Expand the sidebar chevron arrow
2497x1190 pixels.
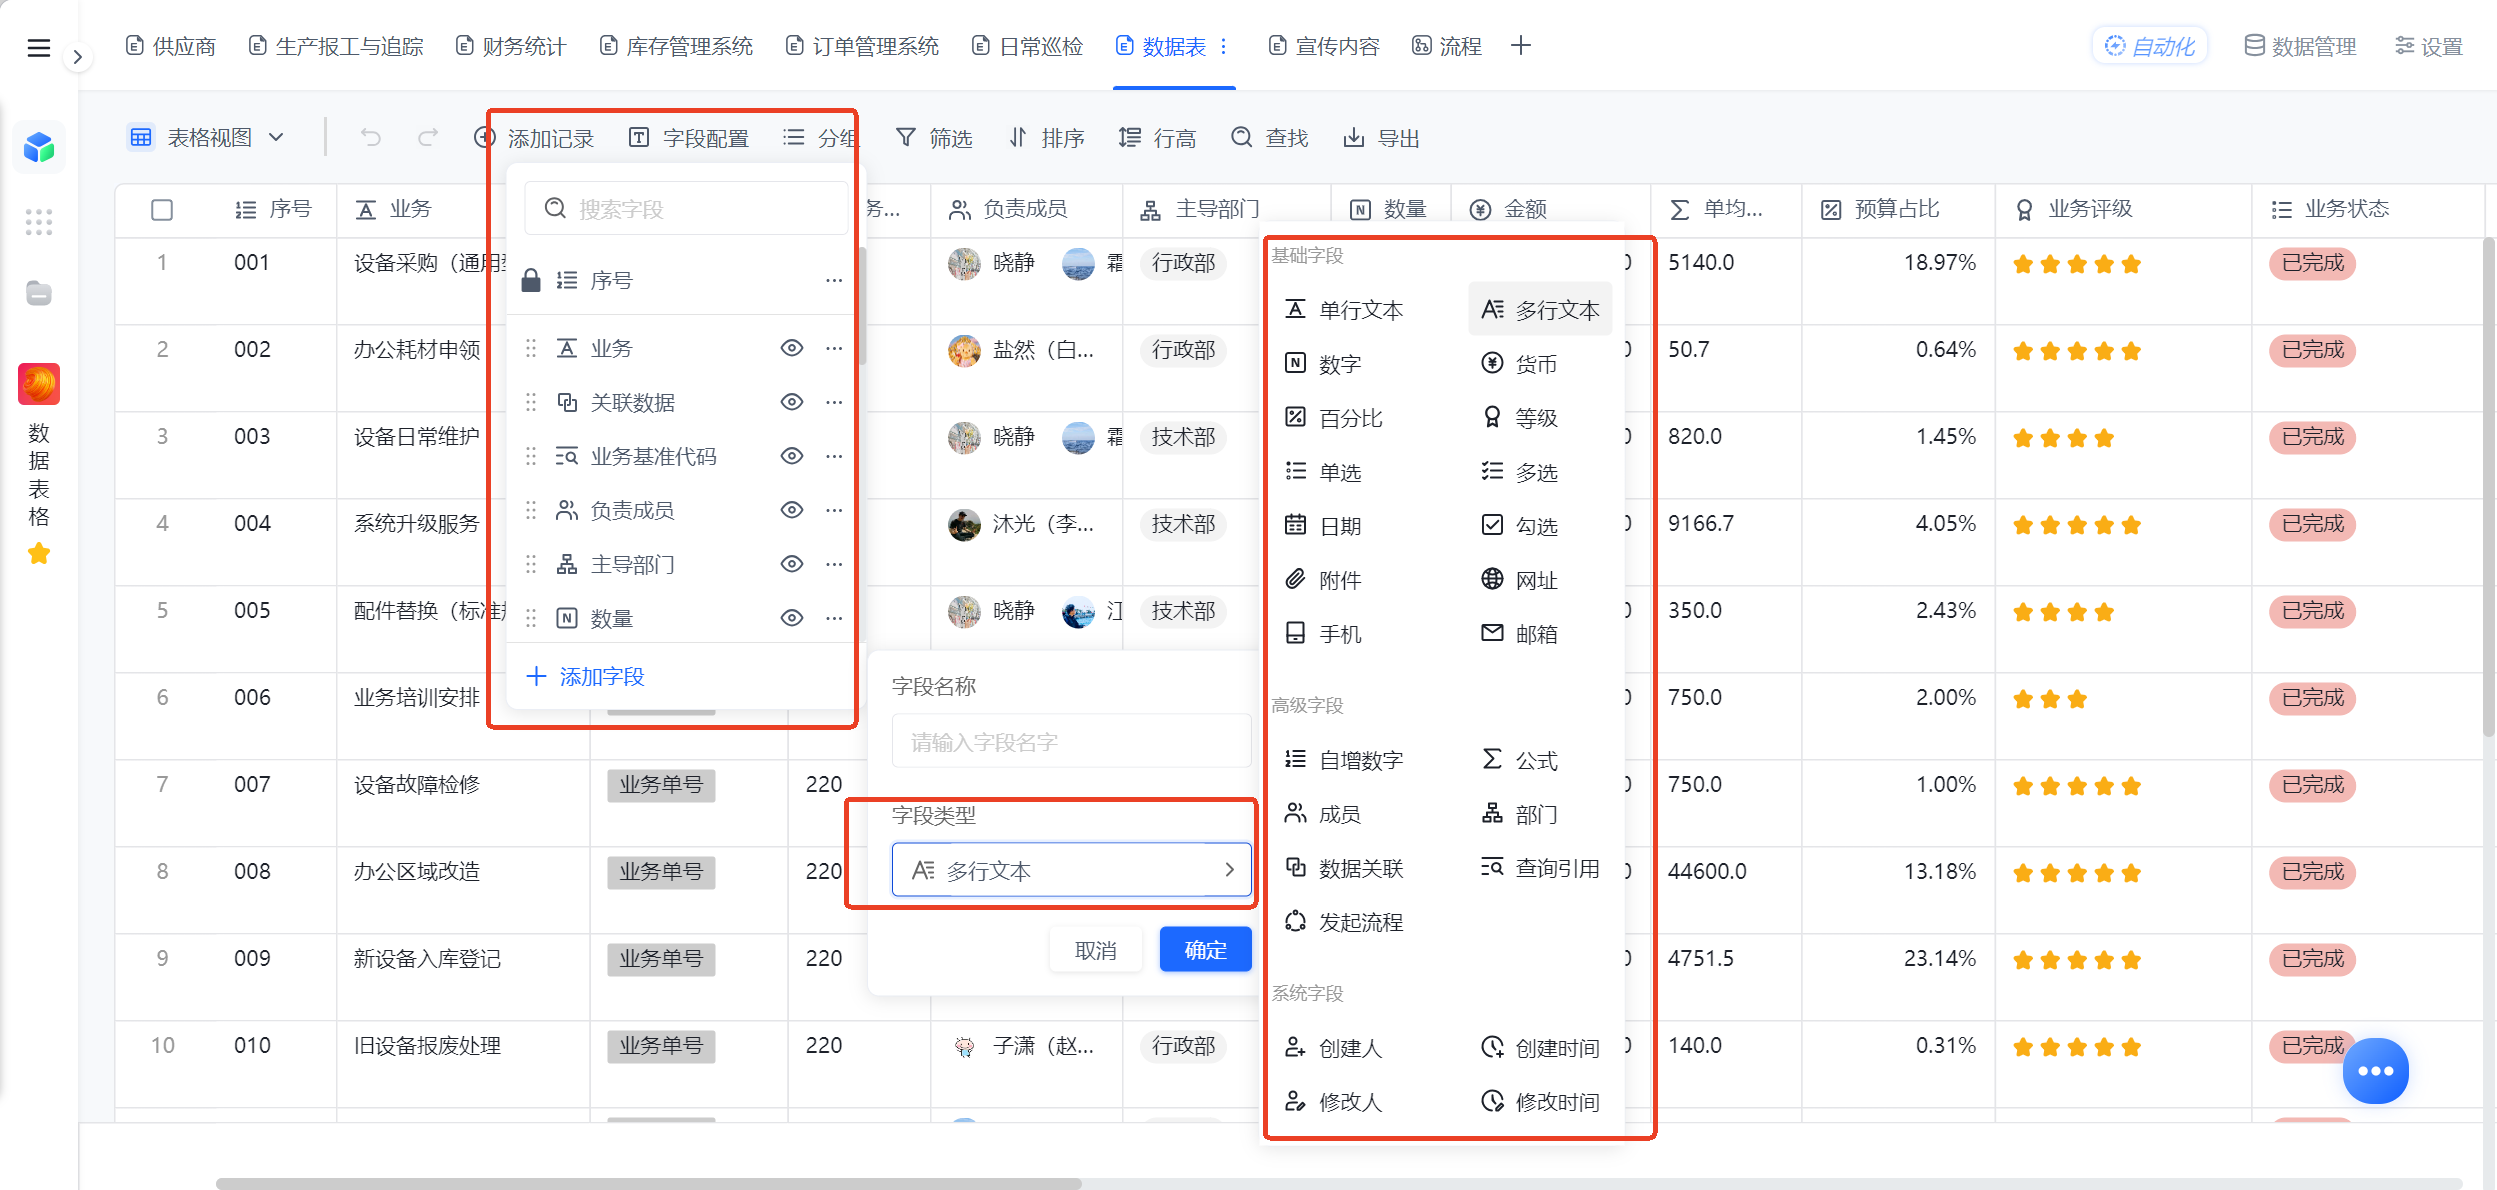click(x=77, y=57)
